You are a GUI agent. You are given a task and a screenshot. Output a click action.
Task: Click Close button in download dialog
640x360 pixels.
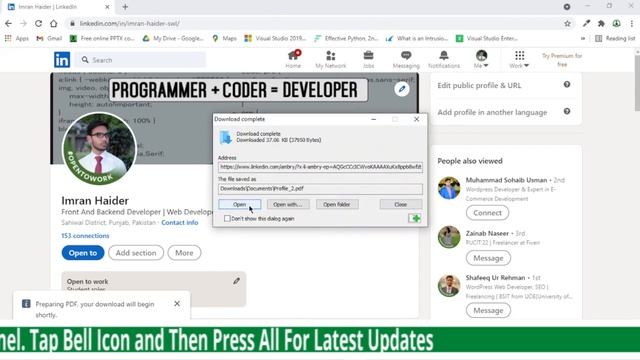(401, 204)
